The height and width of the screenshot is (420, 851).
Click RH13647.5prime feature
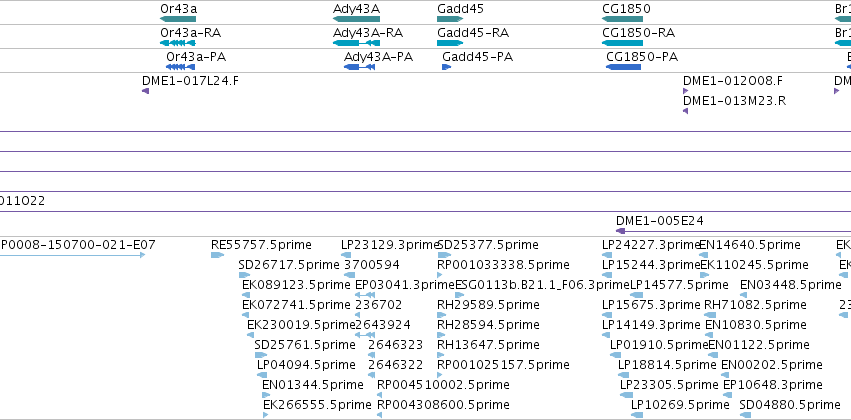tap(441, 355)
